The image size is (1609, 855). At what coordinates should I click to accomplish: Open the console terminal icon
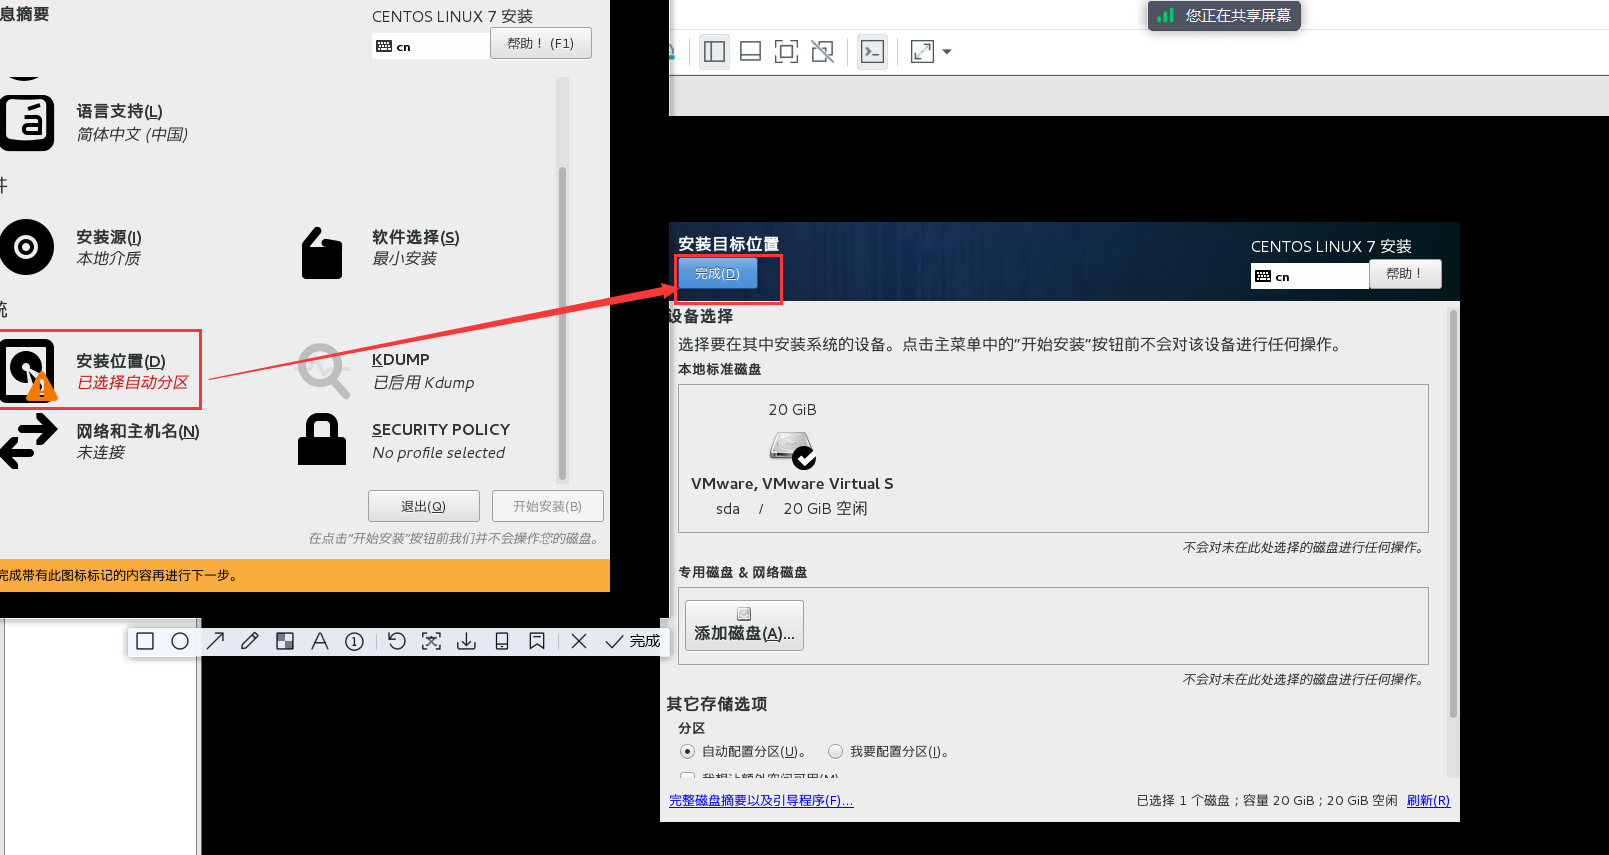click(872, 51)
